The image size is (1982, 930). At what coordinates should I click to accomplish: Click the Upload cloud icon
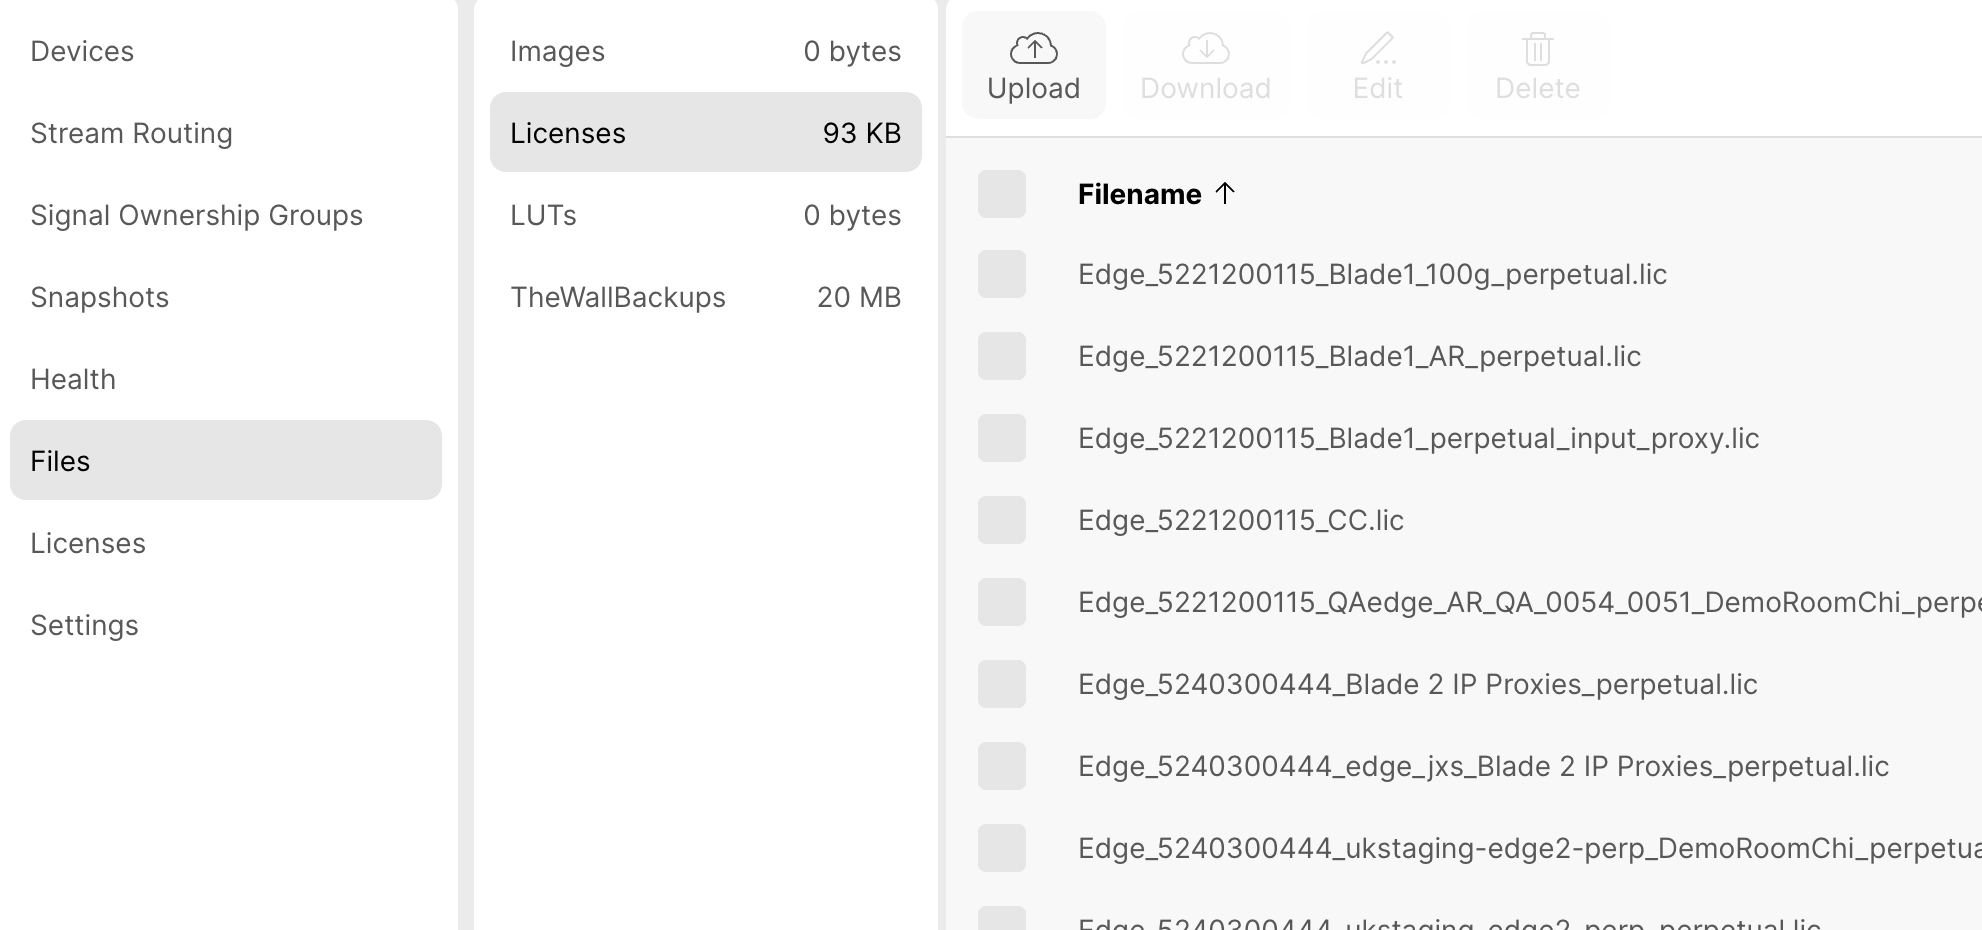(1033, 48)
